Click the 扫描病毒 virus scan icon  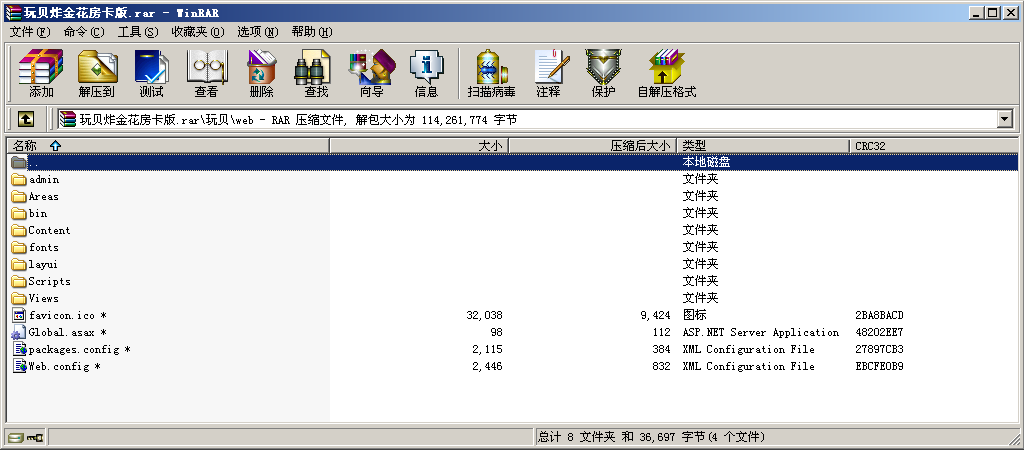tap(491, 73)
